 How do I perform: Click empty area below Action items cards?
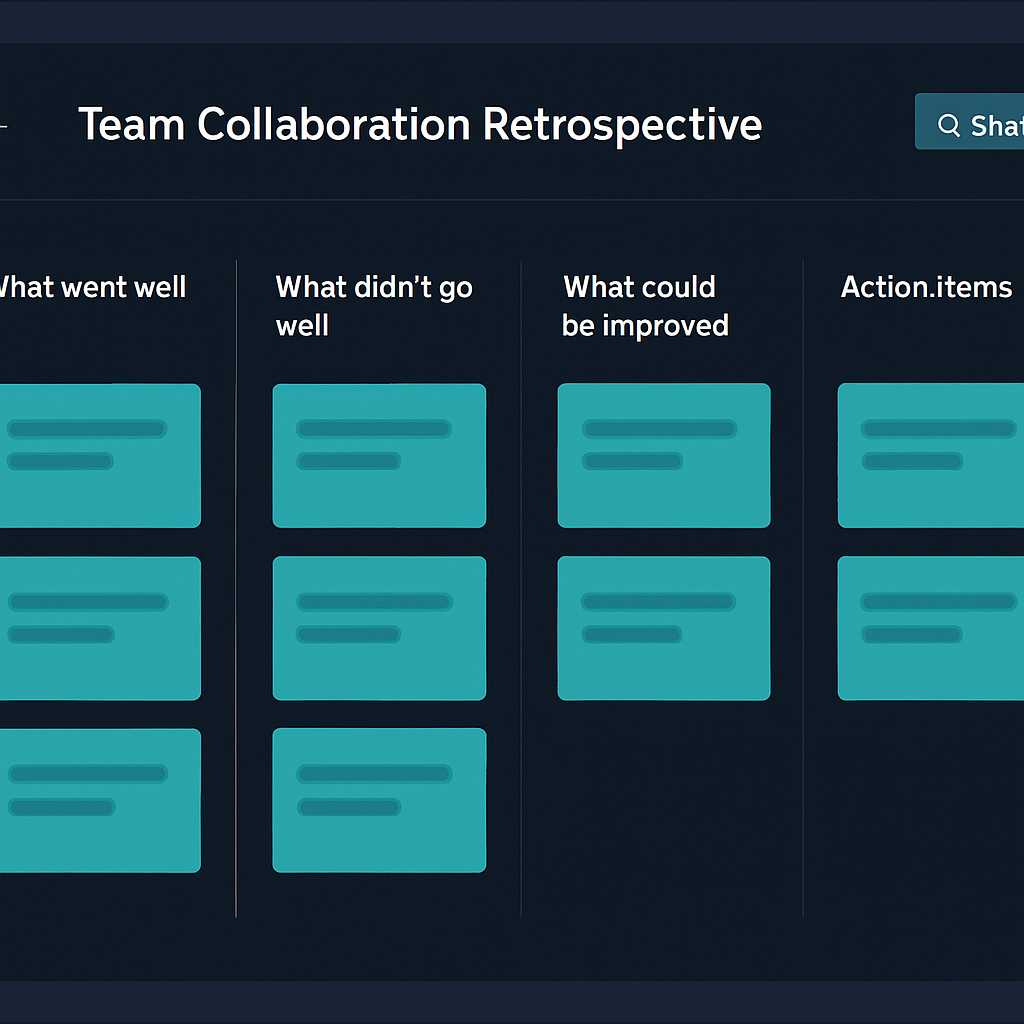[914, 810]
